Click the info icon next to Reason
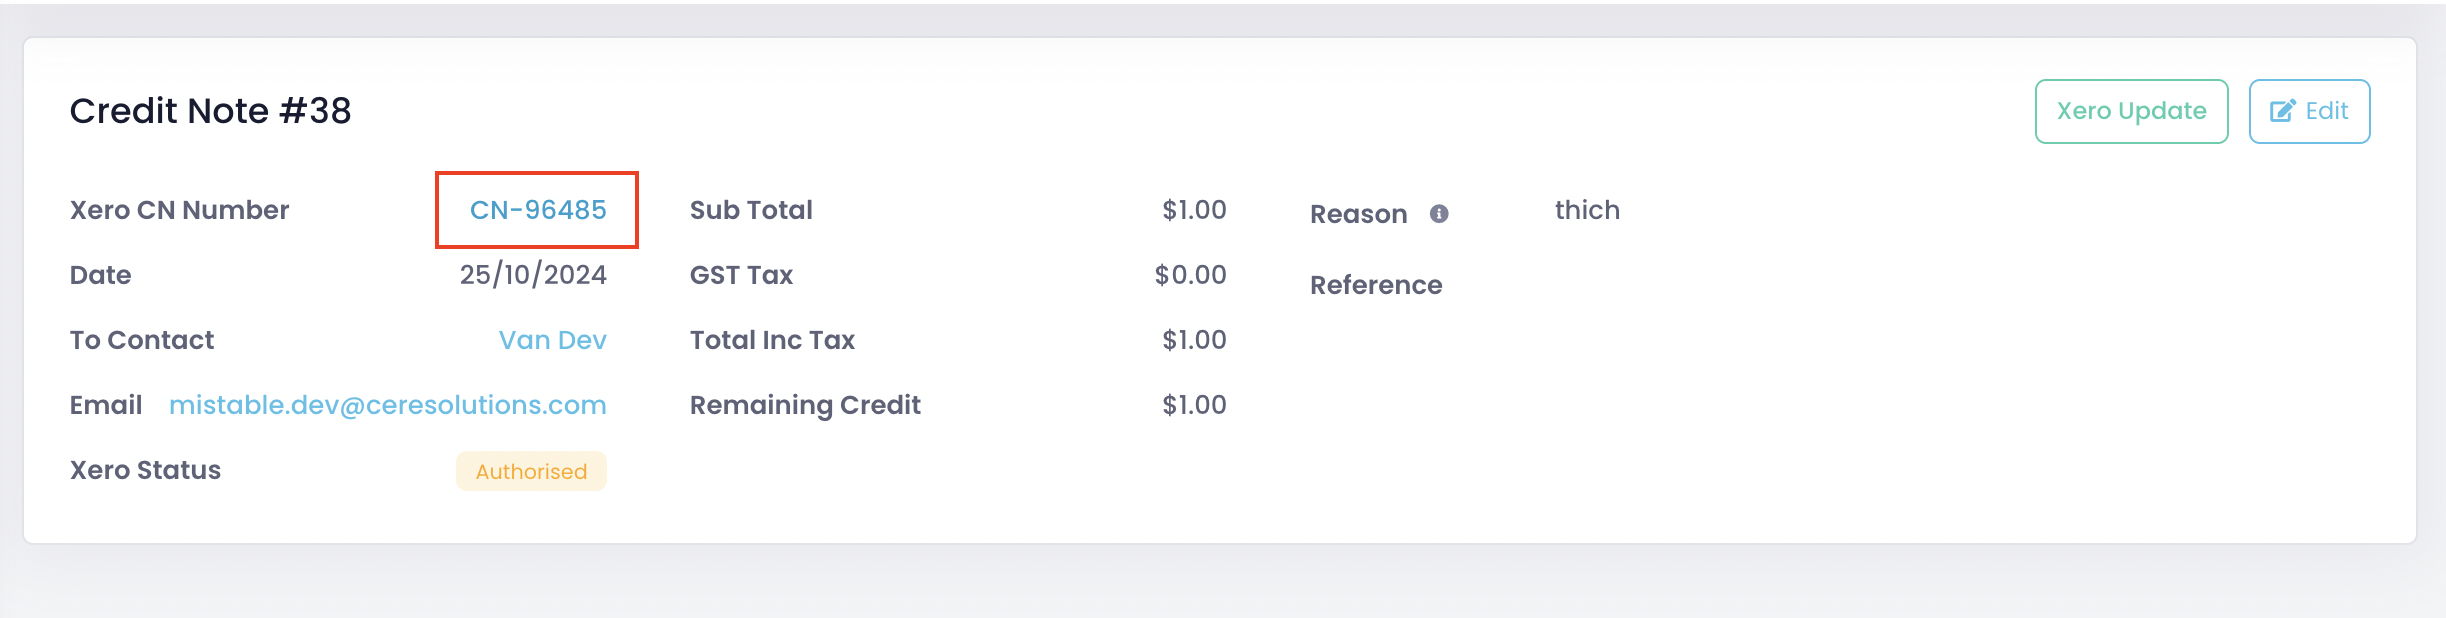2446x618 pixels. [1439, 214]
